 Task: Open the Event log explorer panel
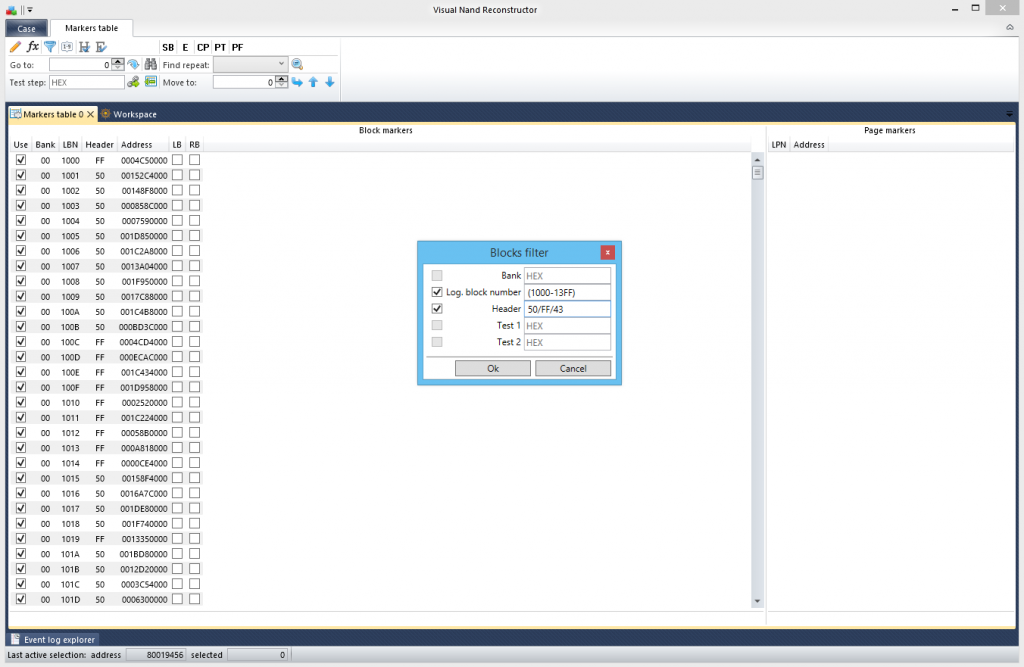54,640
